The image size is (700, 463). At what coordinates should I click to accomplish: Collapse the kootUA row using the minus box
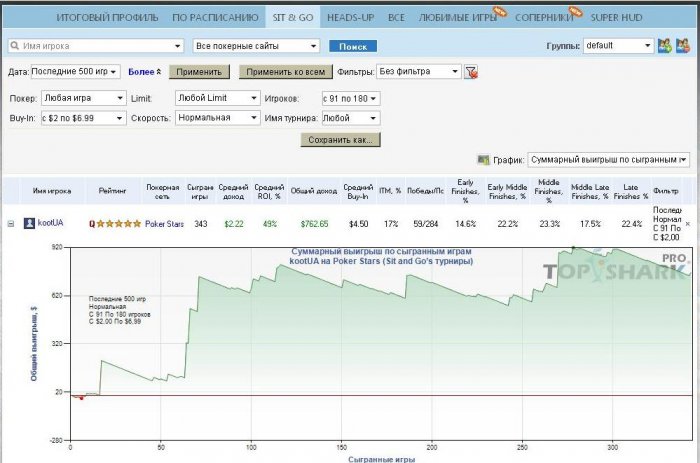[11, 224]
